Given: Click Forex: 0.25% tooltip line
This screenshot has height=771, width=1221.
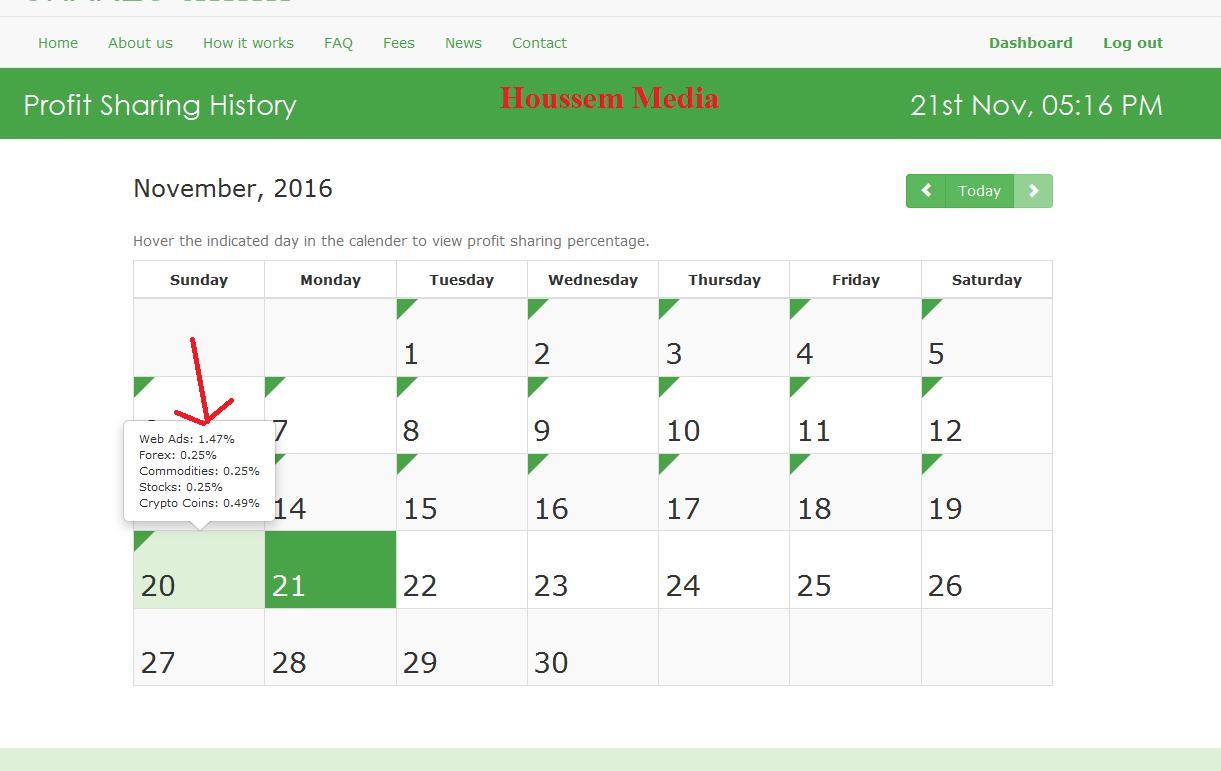Looking at the screenshot, I should pyautogui.click(x=178, y=455).
